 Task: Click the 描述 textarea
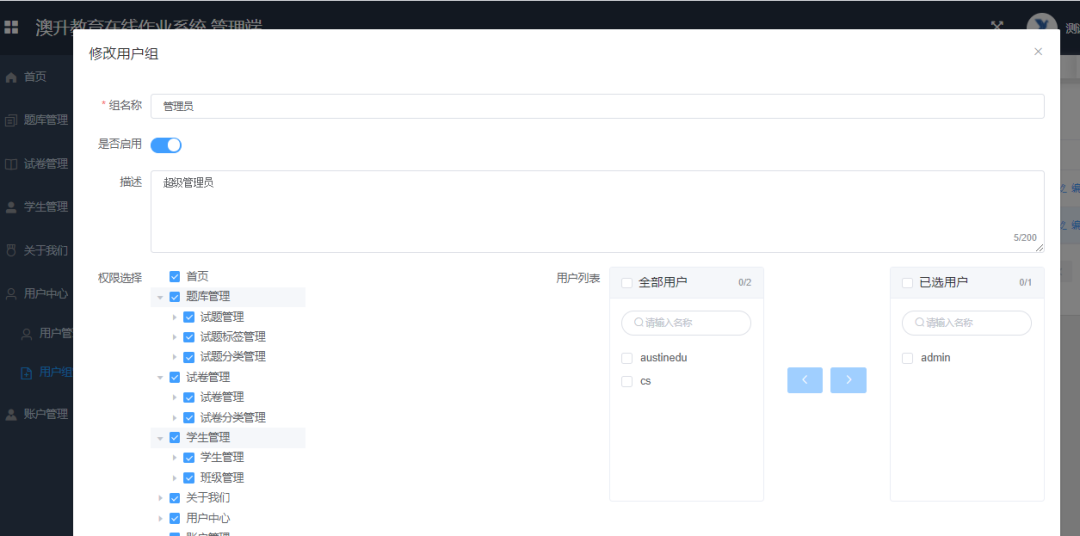(x=597, y=212)
